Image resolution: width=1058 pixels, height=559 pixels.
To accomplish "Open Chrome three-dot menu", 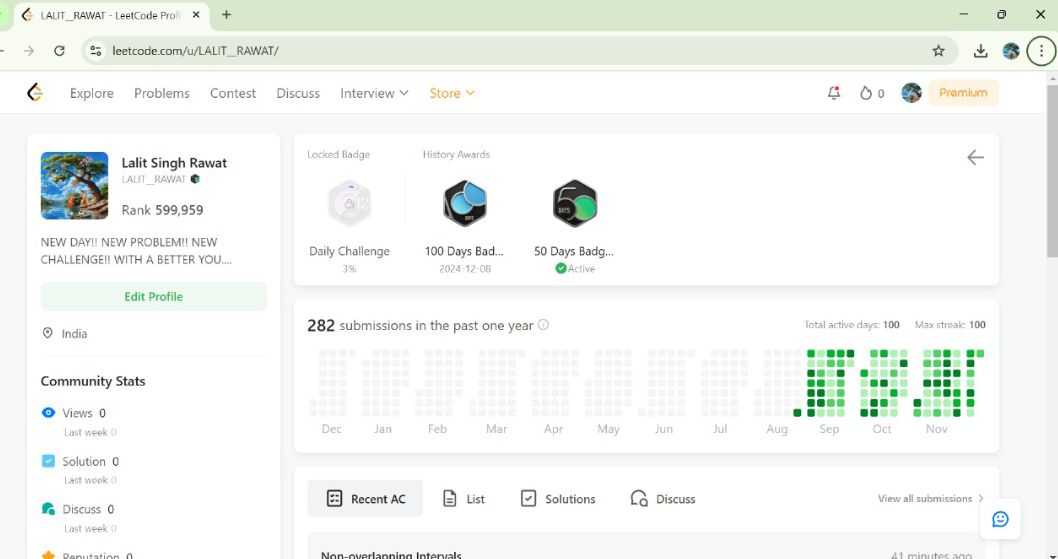I will tap(1041, 51).
